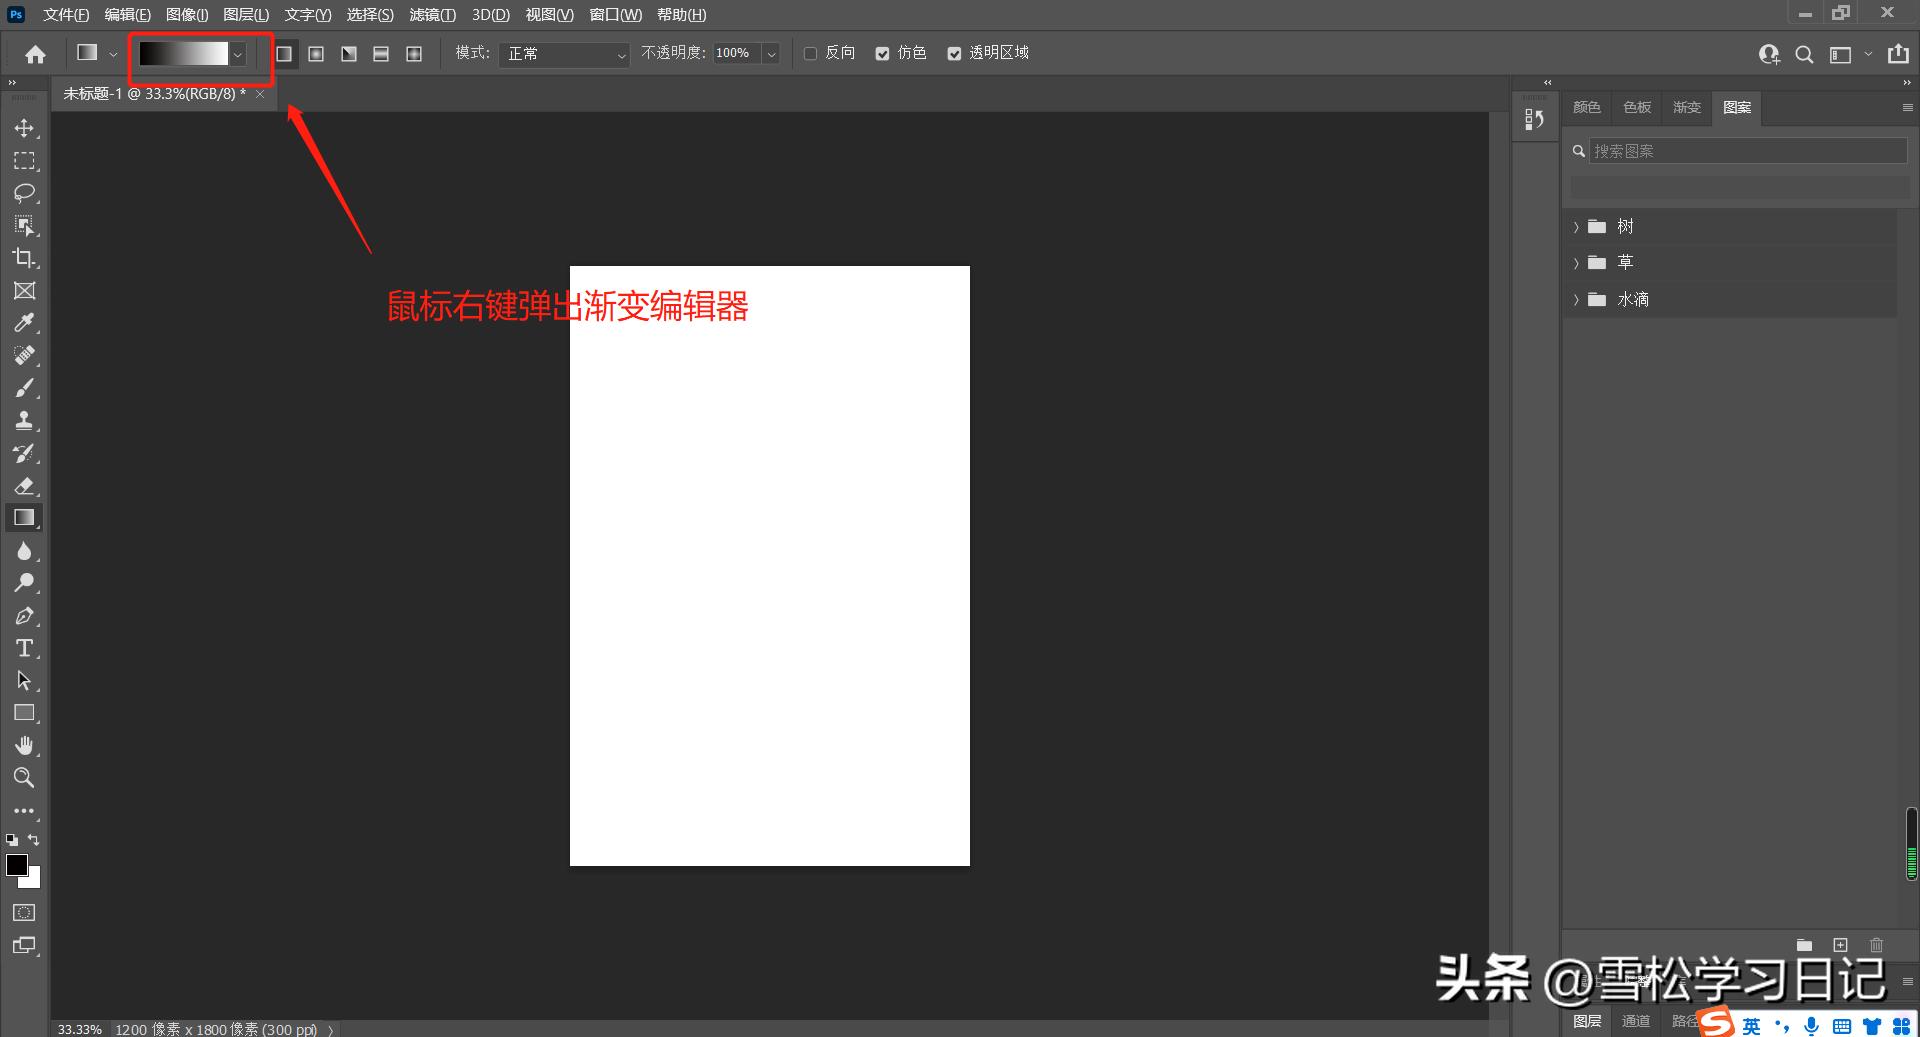This screenshot has height=1037, width=1920.
Task: Select the Lasso tool
Action: point(25,193)
